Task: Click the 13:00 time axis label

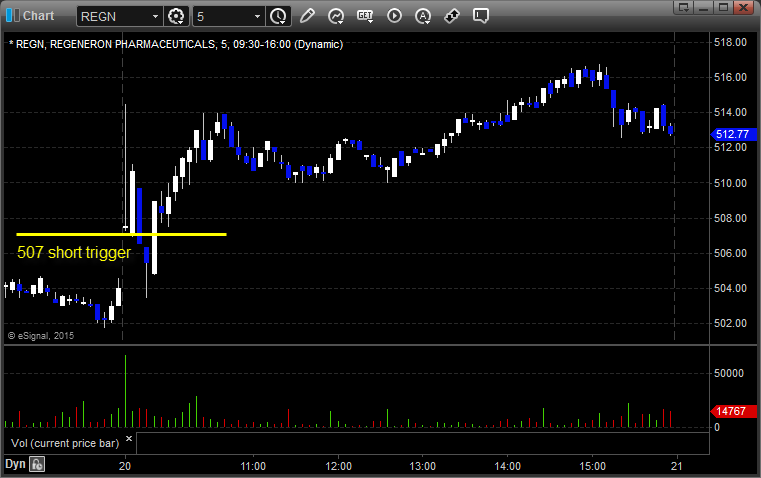Action: pyautogui.click(x=422, y=466)
